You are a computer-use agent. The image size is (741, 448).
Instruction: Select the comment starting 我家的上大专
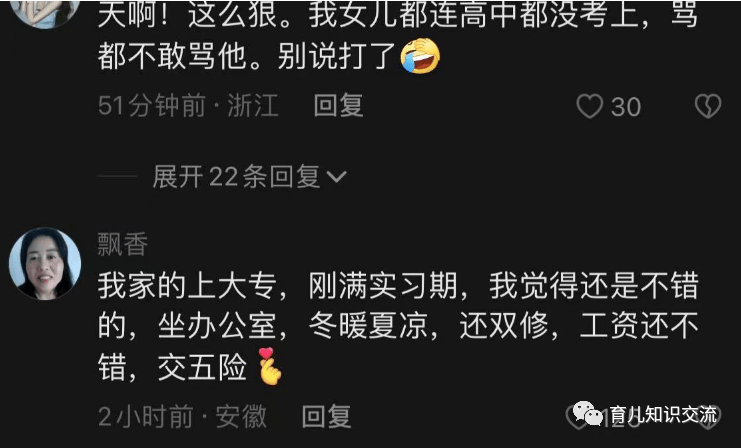(x=398, y=327)
